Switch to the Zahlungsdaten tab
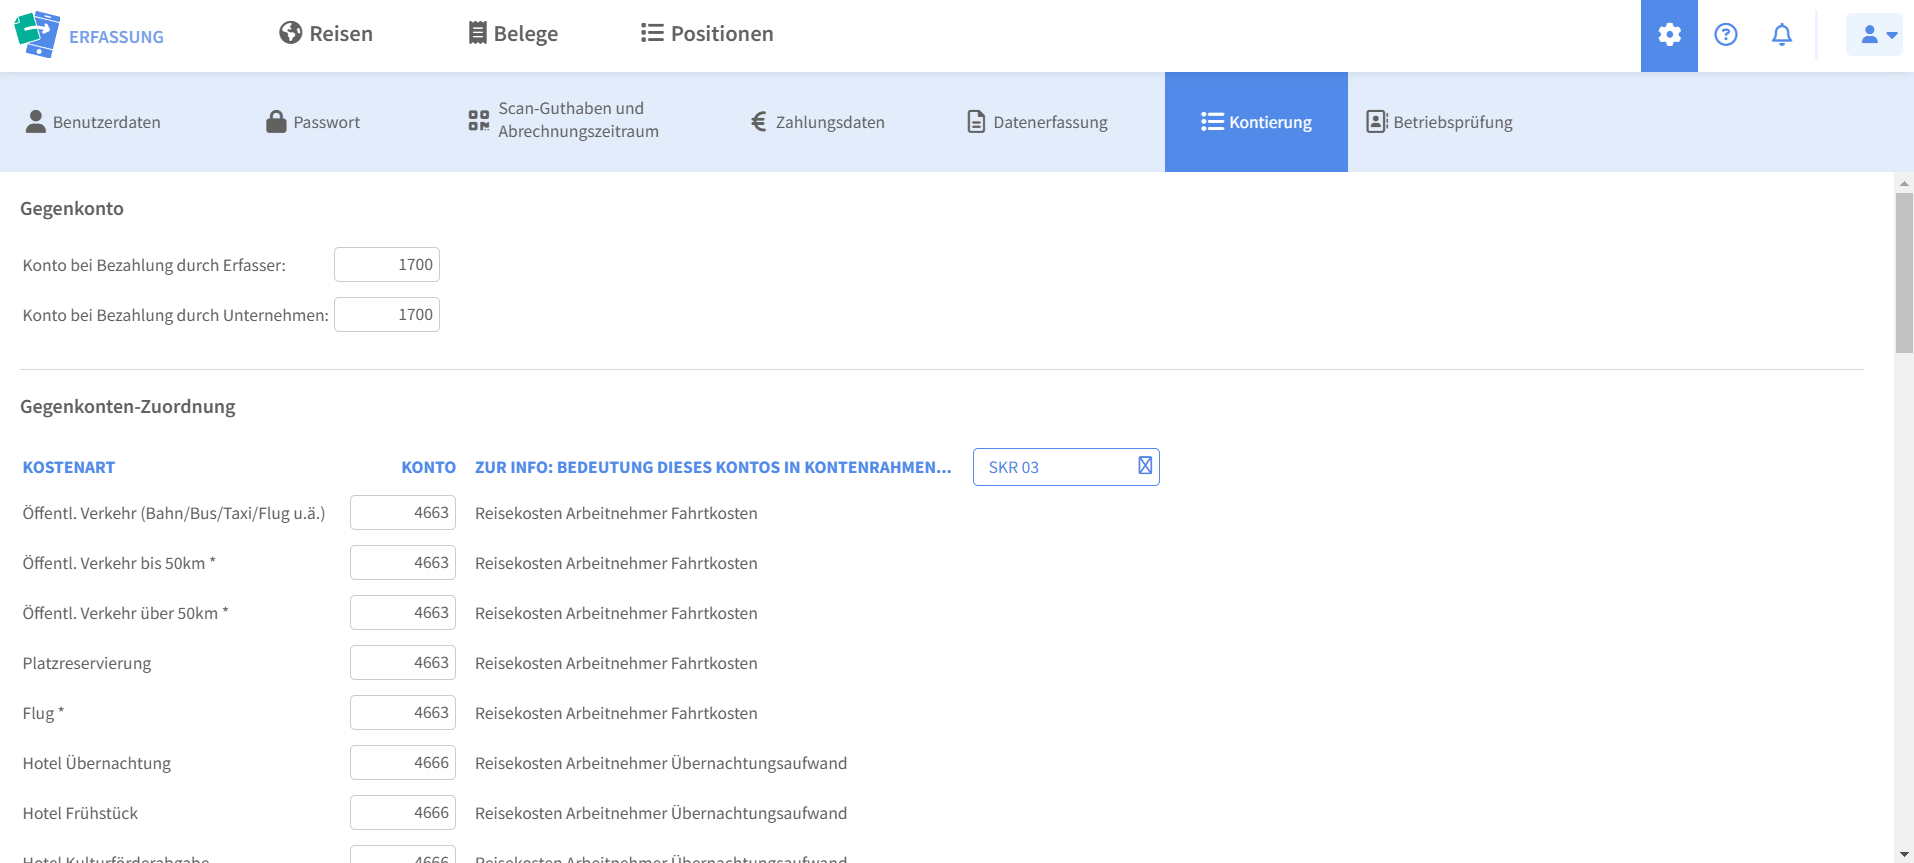 coord(818,122)
